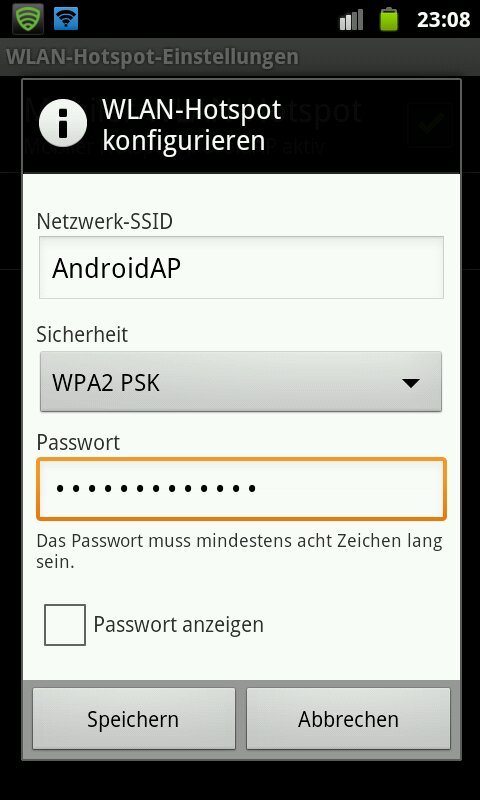Open the Sicherheit WPA2 PSK dropdown
Viewport: 480px width, 800px height.
[241, 382]
